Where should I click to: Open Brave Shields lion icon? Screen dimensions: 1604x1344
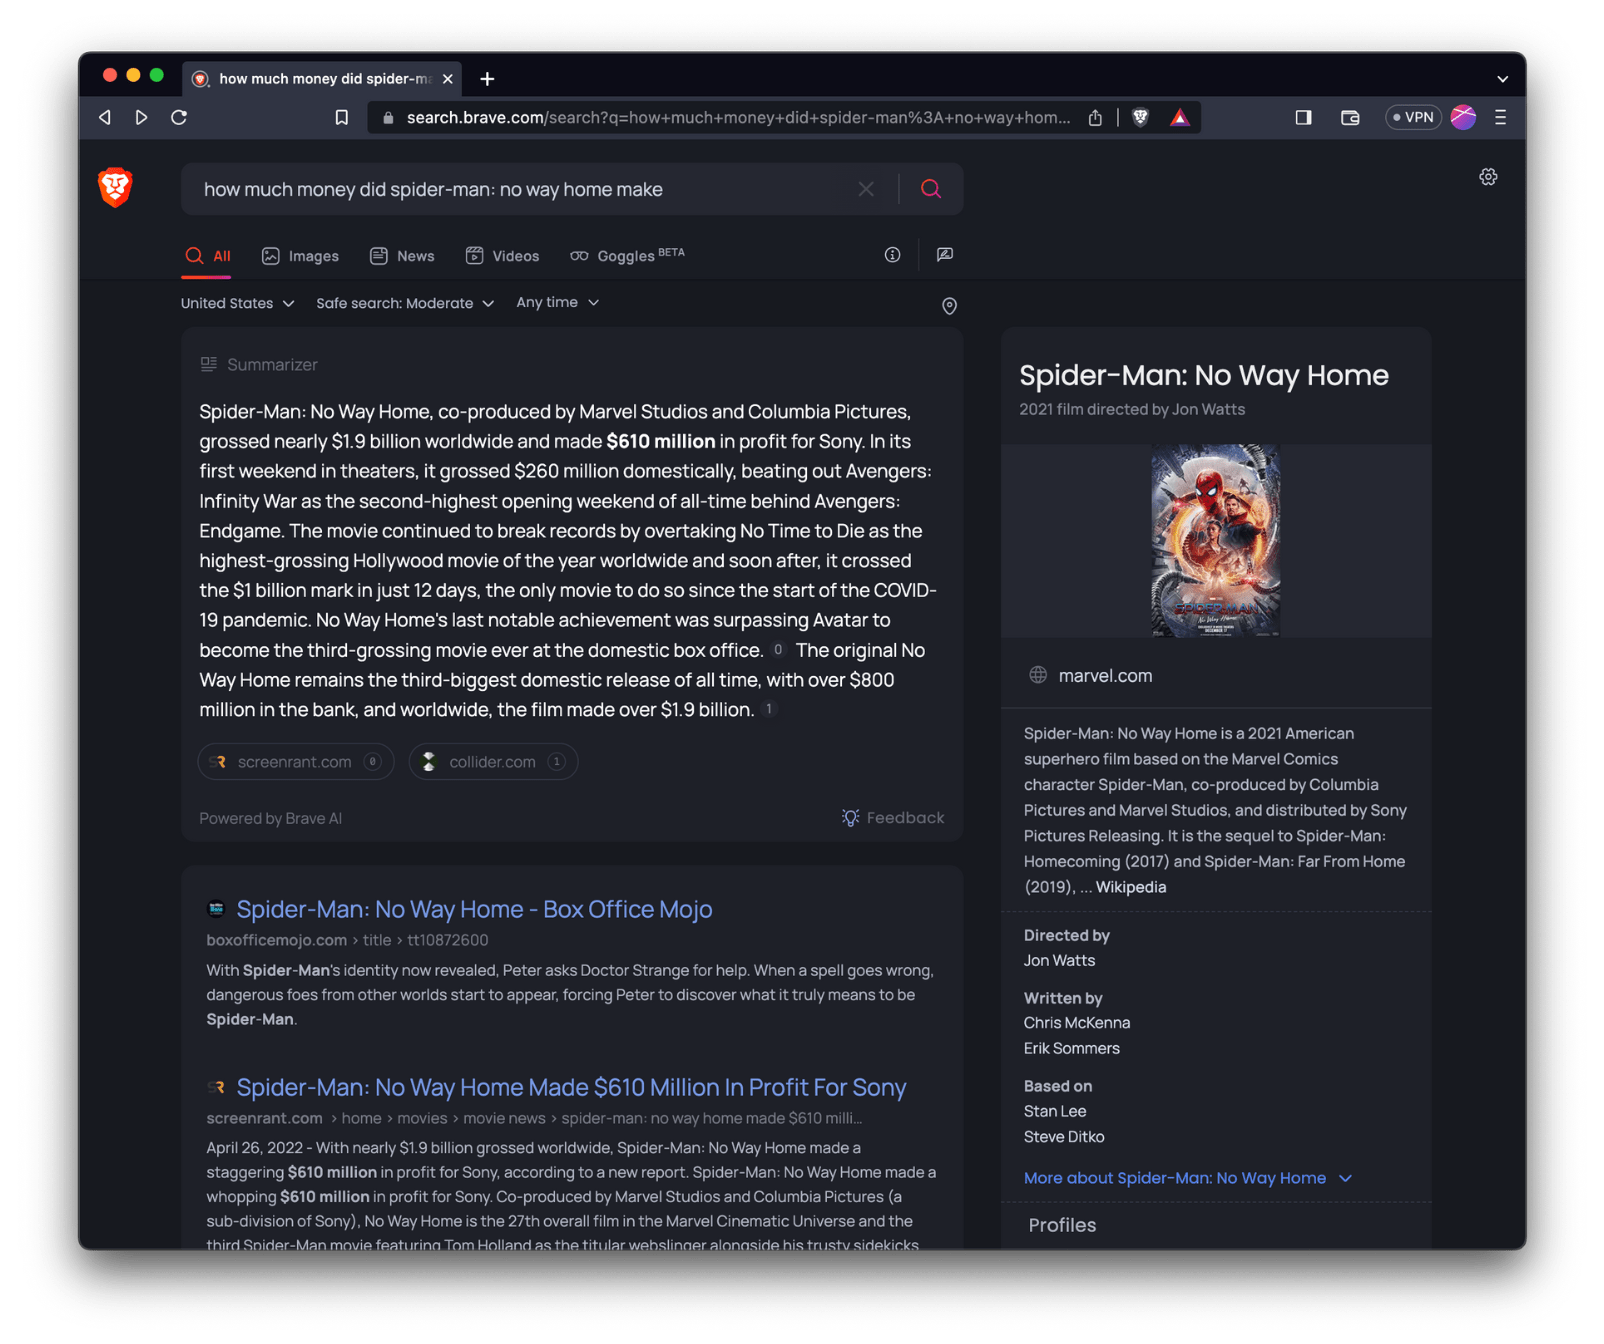[1140, 118]
